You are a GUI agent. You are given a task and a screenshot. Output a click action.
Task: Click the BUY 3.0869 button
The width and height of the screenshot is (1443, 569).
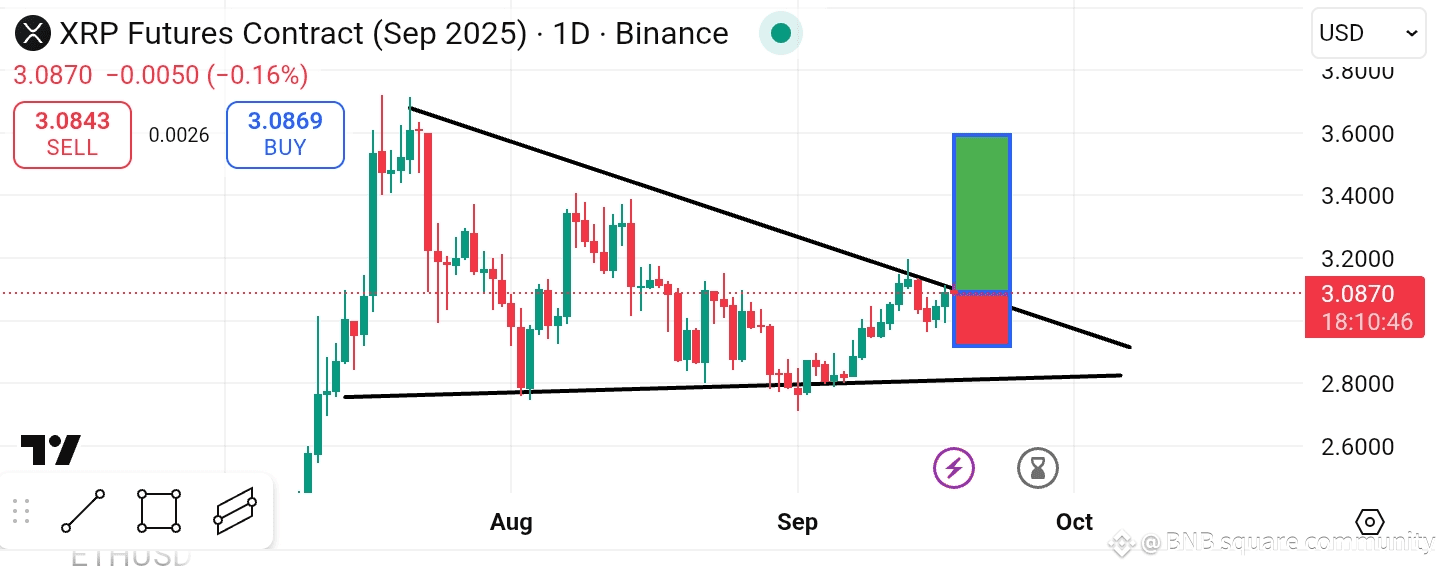285,134
